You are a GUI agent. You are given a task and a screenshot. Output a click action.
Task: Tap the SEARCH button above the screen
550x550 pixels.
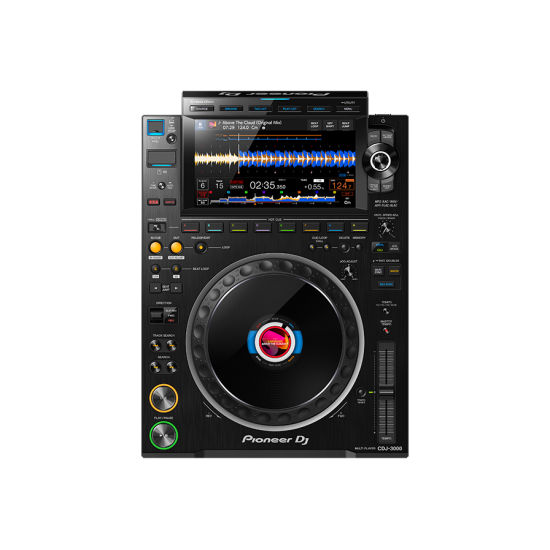[318, 109]
